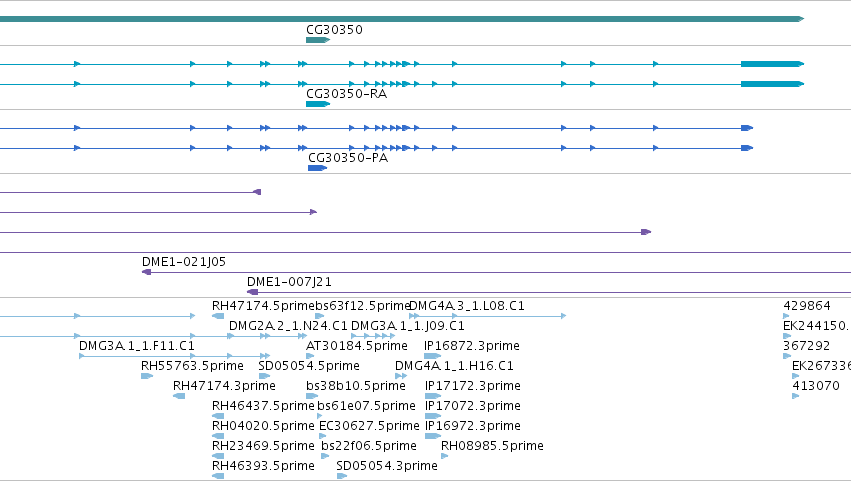Click the bs61e07.5prime EST label
This screenshot has height=481, width=851.
click(366, 406)
